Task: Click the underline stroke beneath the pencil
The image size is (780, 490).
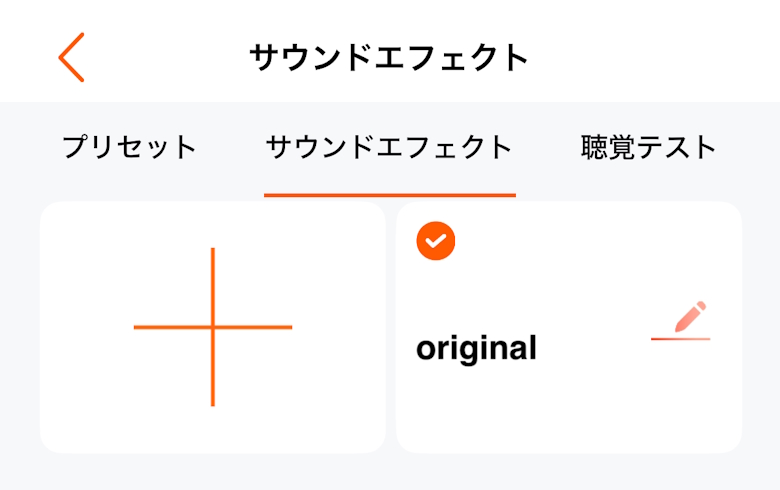Action: 680,340
